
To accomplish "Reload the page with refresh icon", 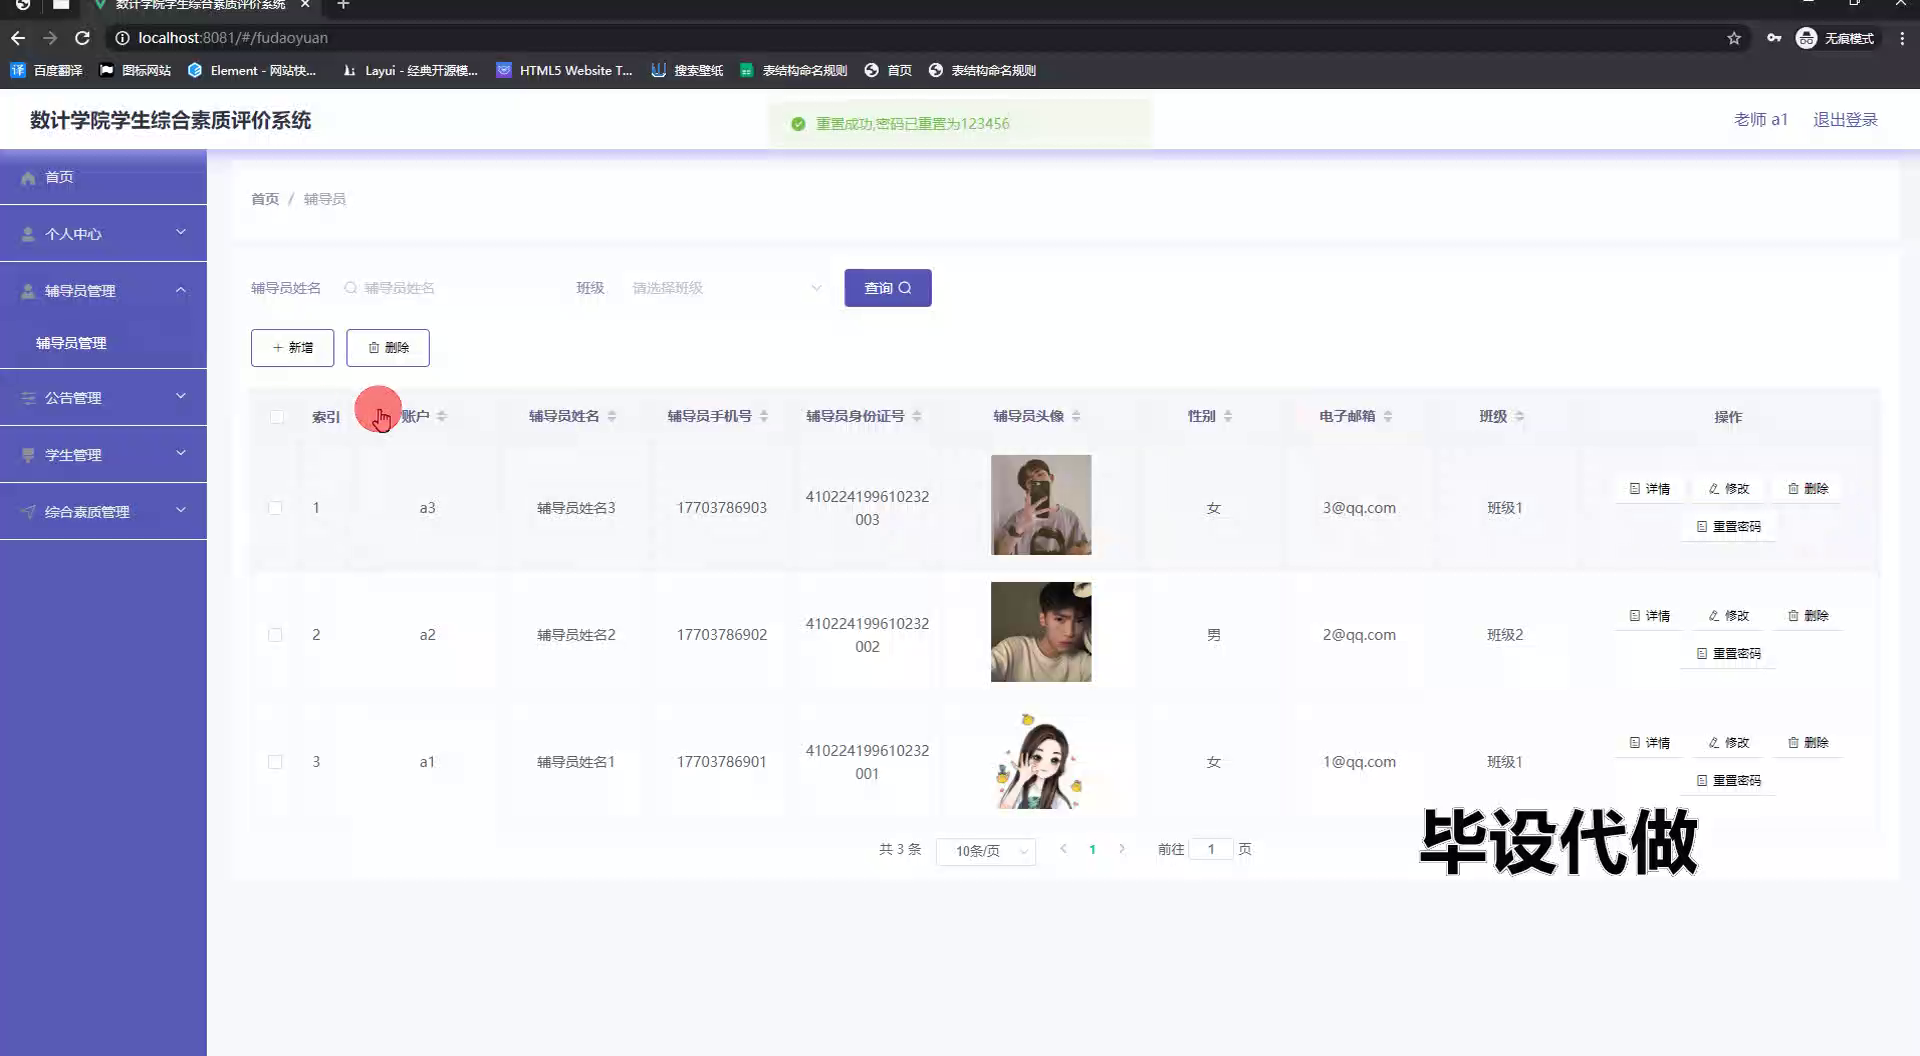I will (82, 38).
